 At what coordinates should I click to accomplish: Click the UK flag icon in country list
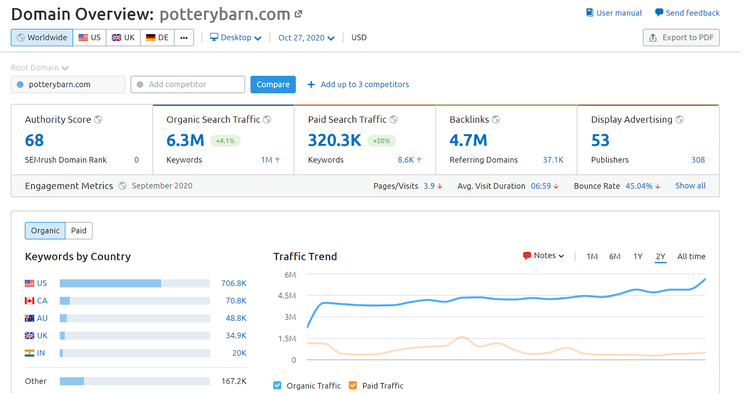point(29,336)
